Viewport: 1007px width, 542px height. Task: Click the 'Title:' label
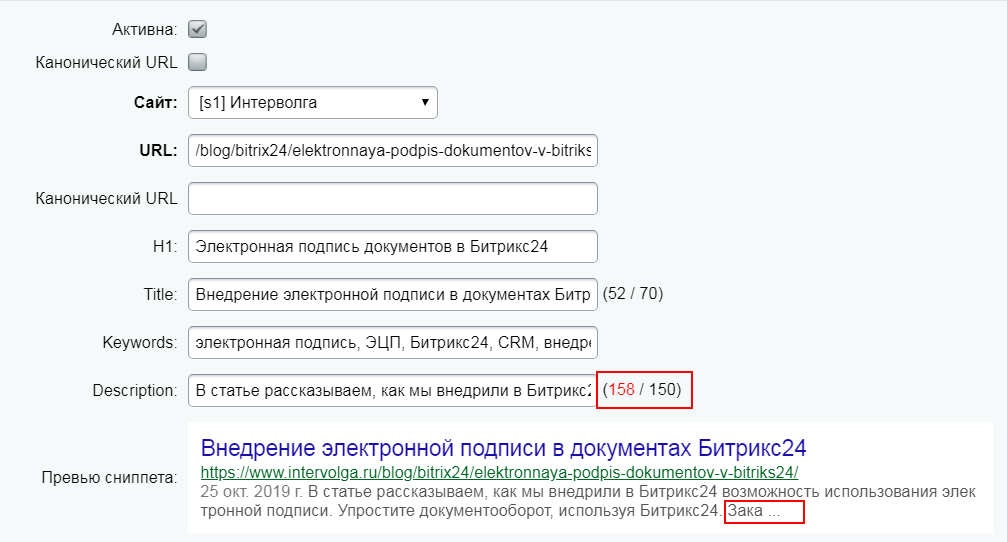click(161, 294)
